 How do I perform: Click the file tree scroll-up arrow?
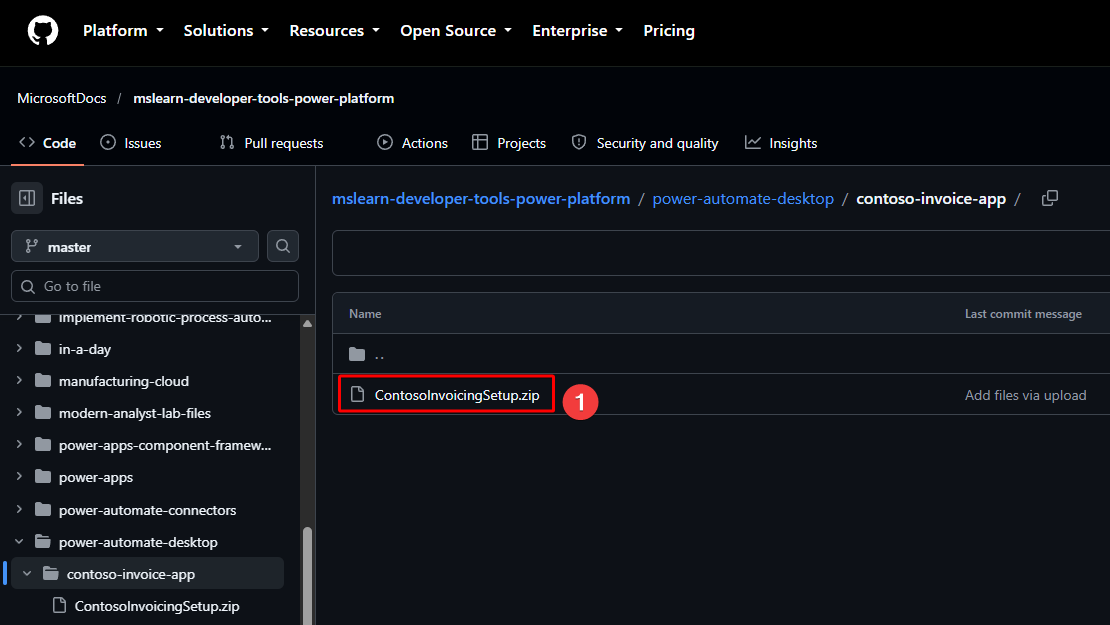coord(307,323)
